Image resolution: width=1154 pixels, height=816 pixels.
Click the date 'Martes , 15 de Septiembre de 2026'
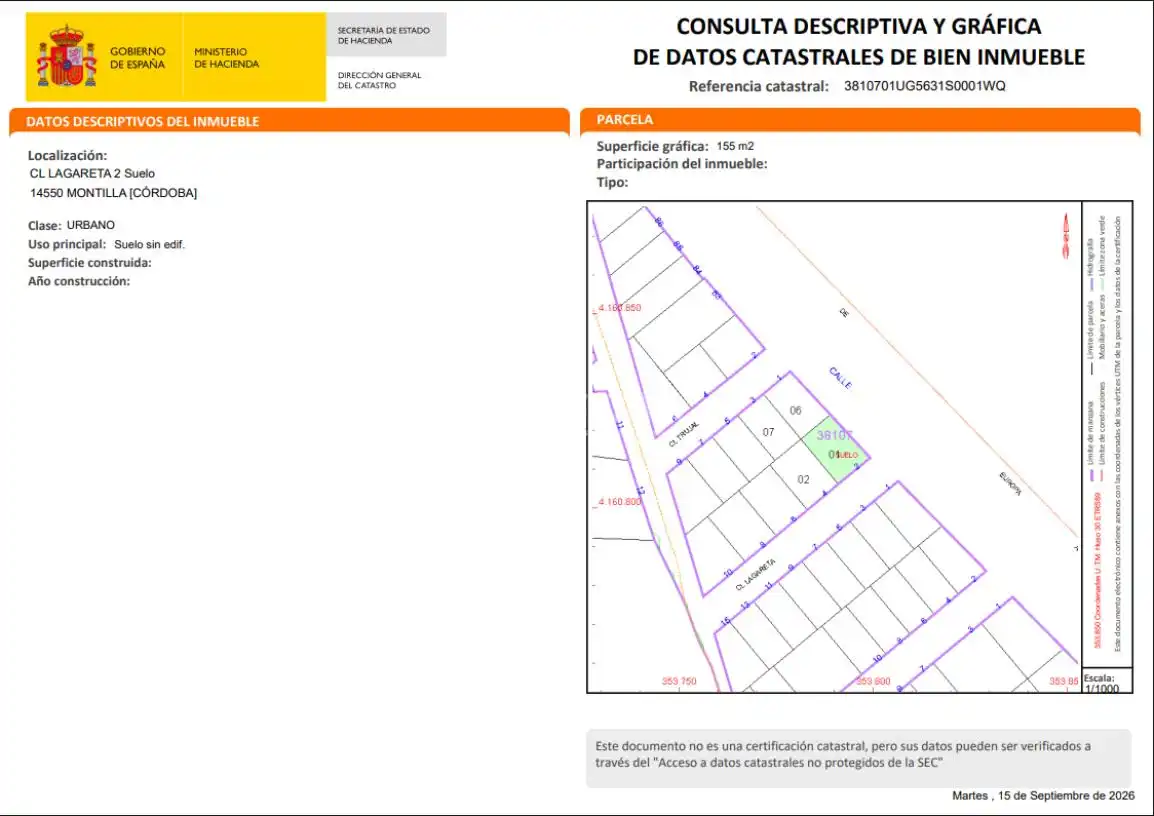tap(1043, 796)
